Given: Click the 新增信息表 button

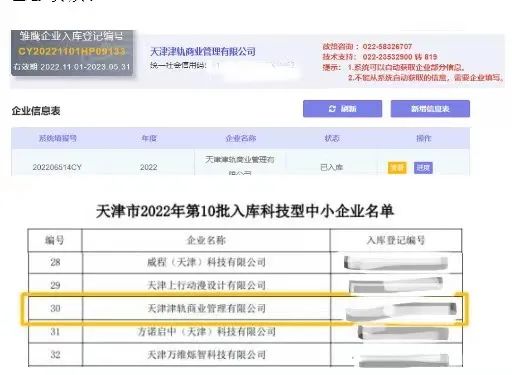Looking at the screenshot, I should point(430,109).
